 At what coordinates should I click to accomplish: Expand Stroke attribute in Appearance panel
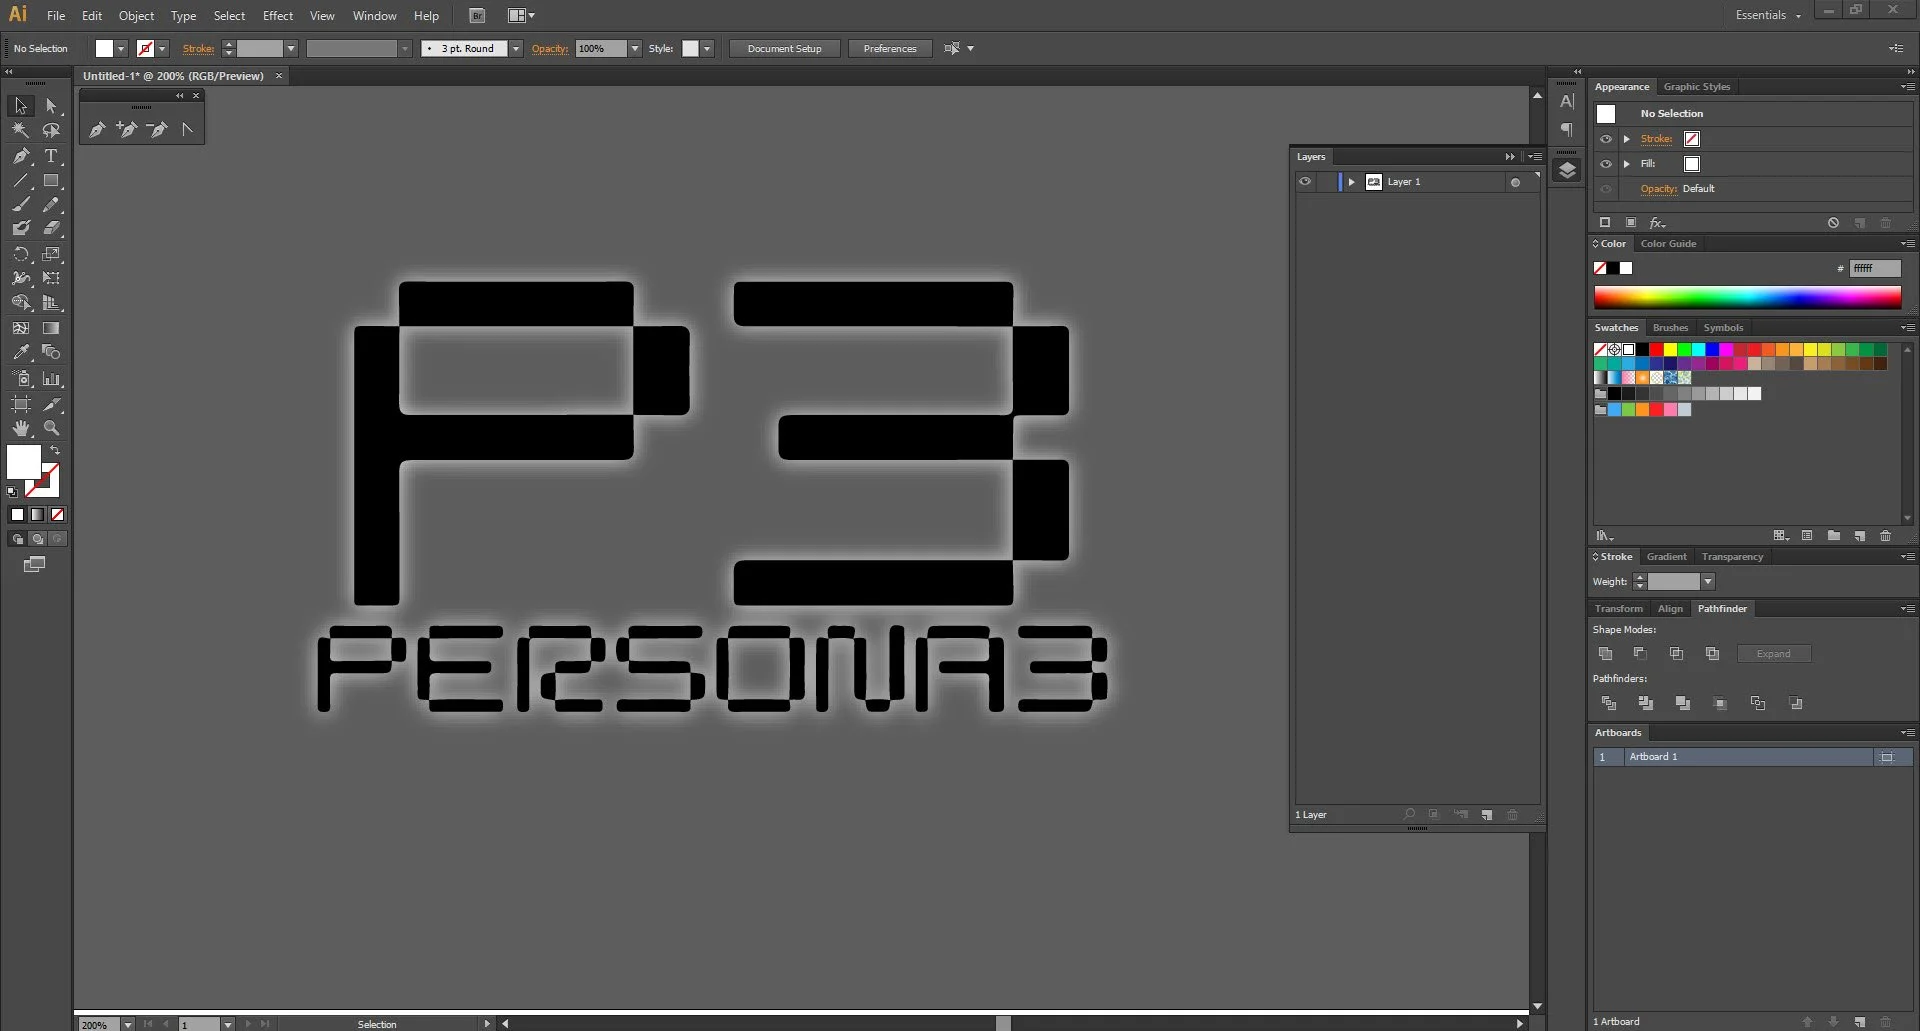pos(1627,139)
